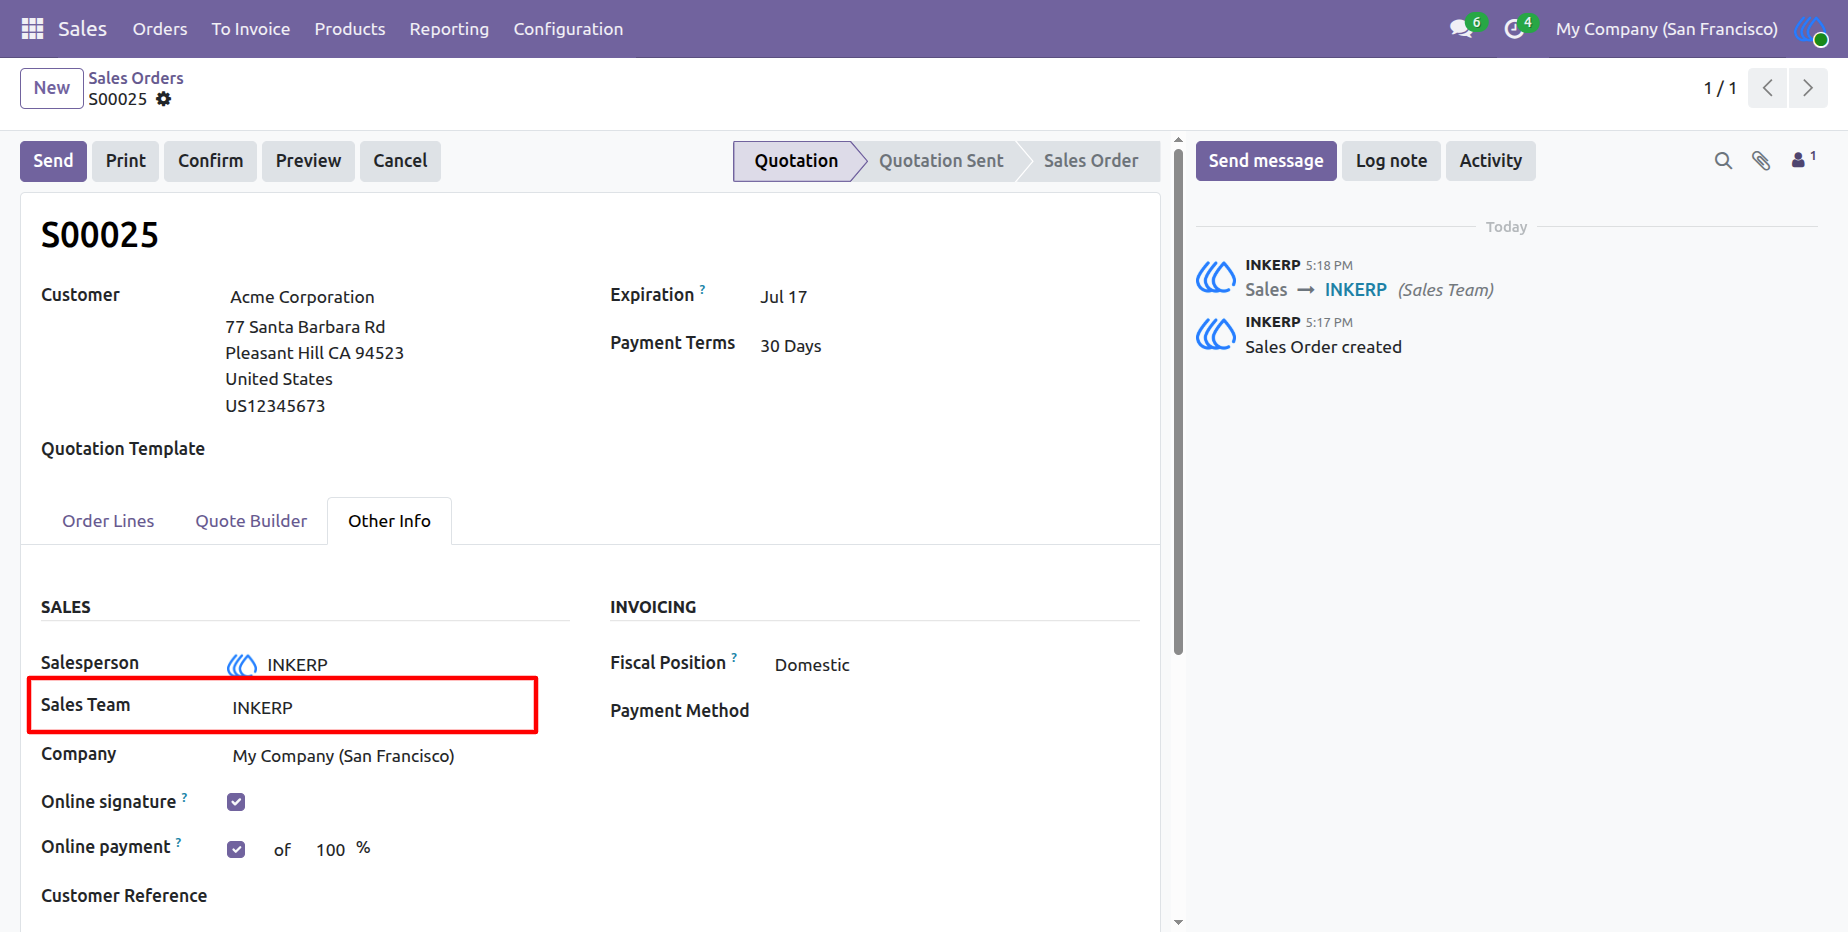Open the user avatar menu
The image size is (1848, 932).
point(1811,29)
